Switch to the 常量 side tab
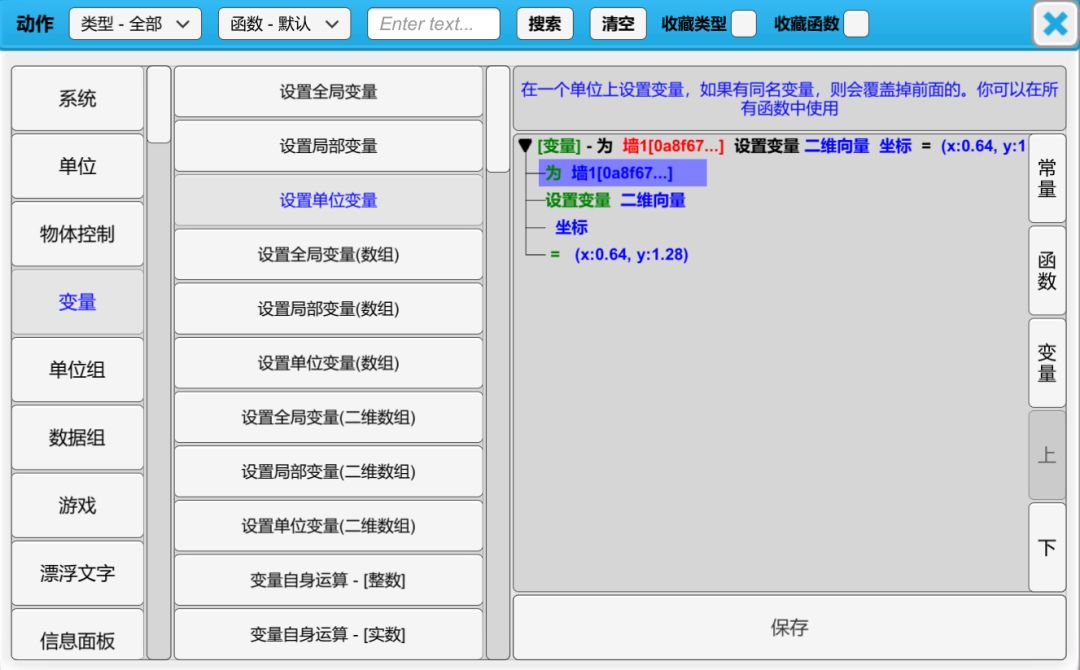Screen dimensions: 1080x670 pos(1047,178)
